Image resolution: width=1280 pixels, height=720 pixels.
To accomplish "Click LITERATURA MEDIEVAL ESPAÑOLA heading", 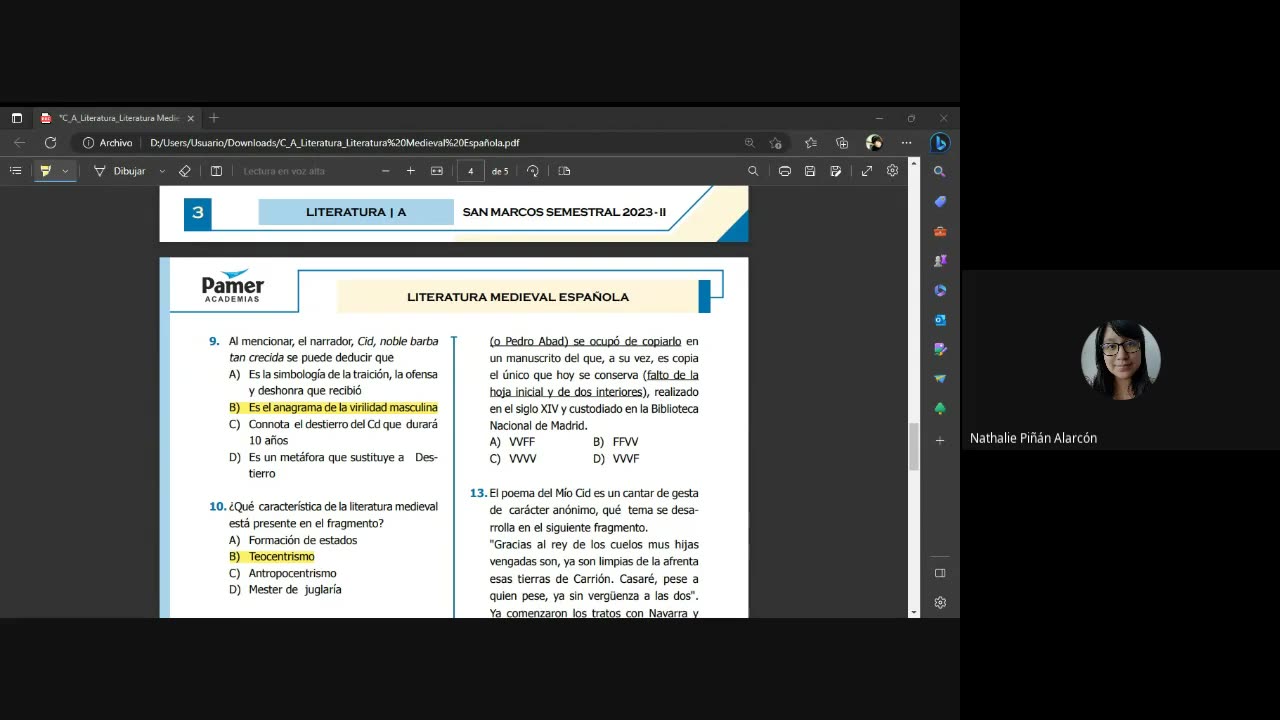I will (x=518, y=297).
